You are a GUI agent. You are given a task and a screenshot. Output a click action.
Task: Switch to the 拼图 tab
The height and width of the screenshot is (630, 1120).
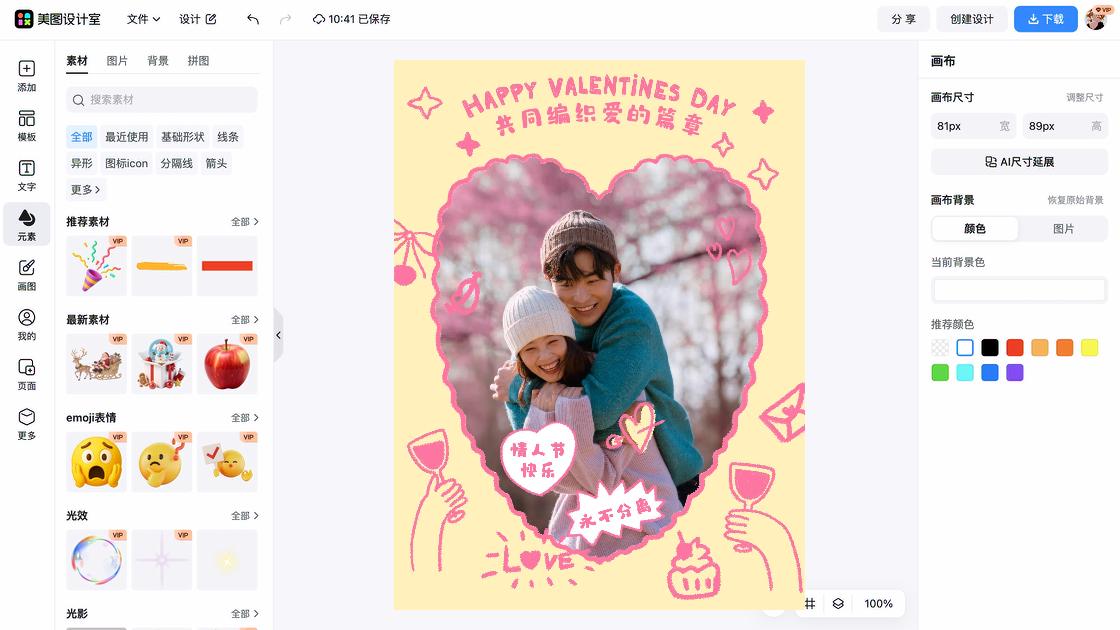tap(198, 61)
